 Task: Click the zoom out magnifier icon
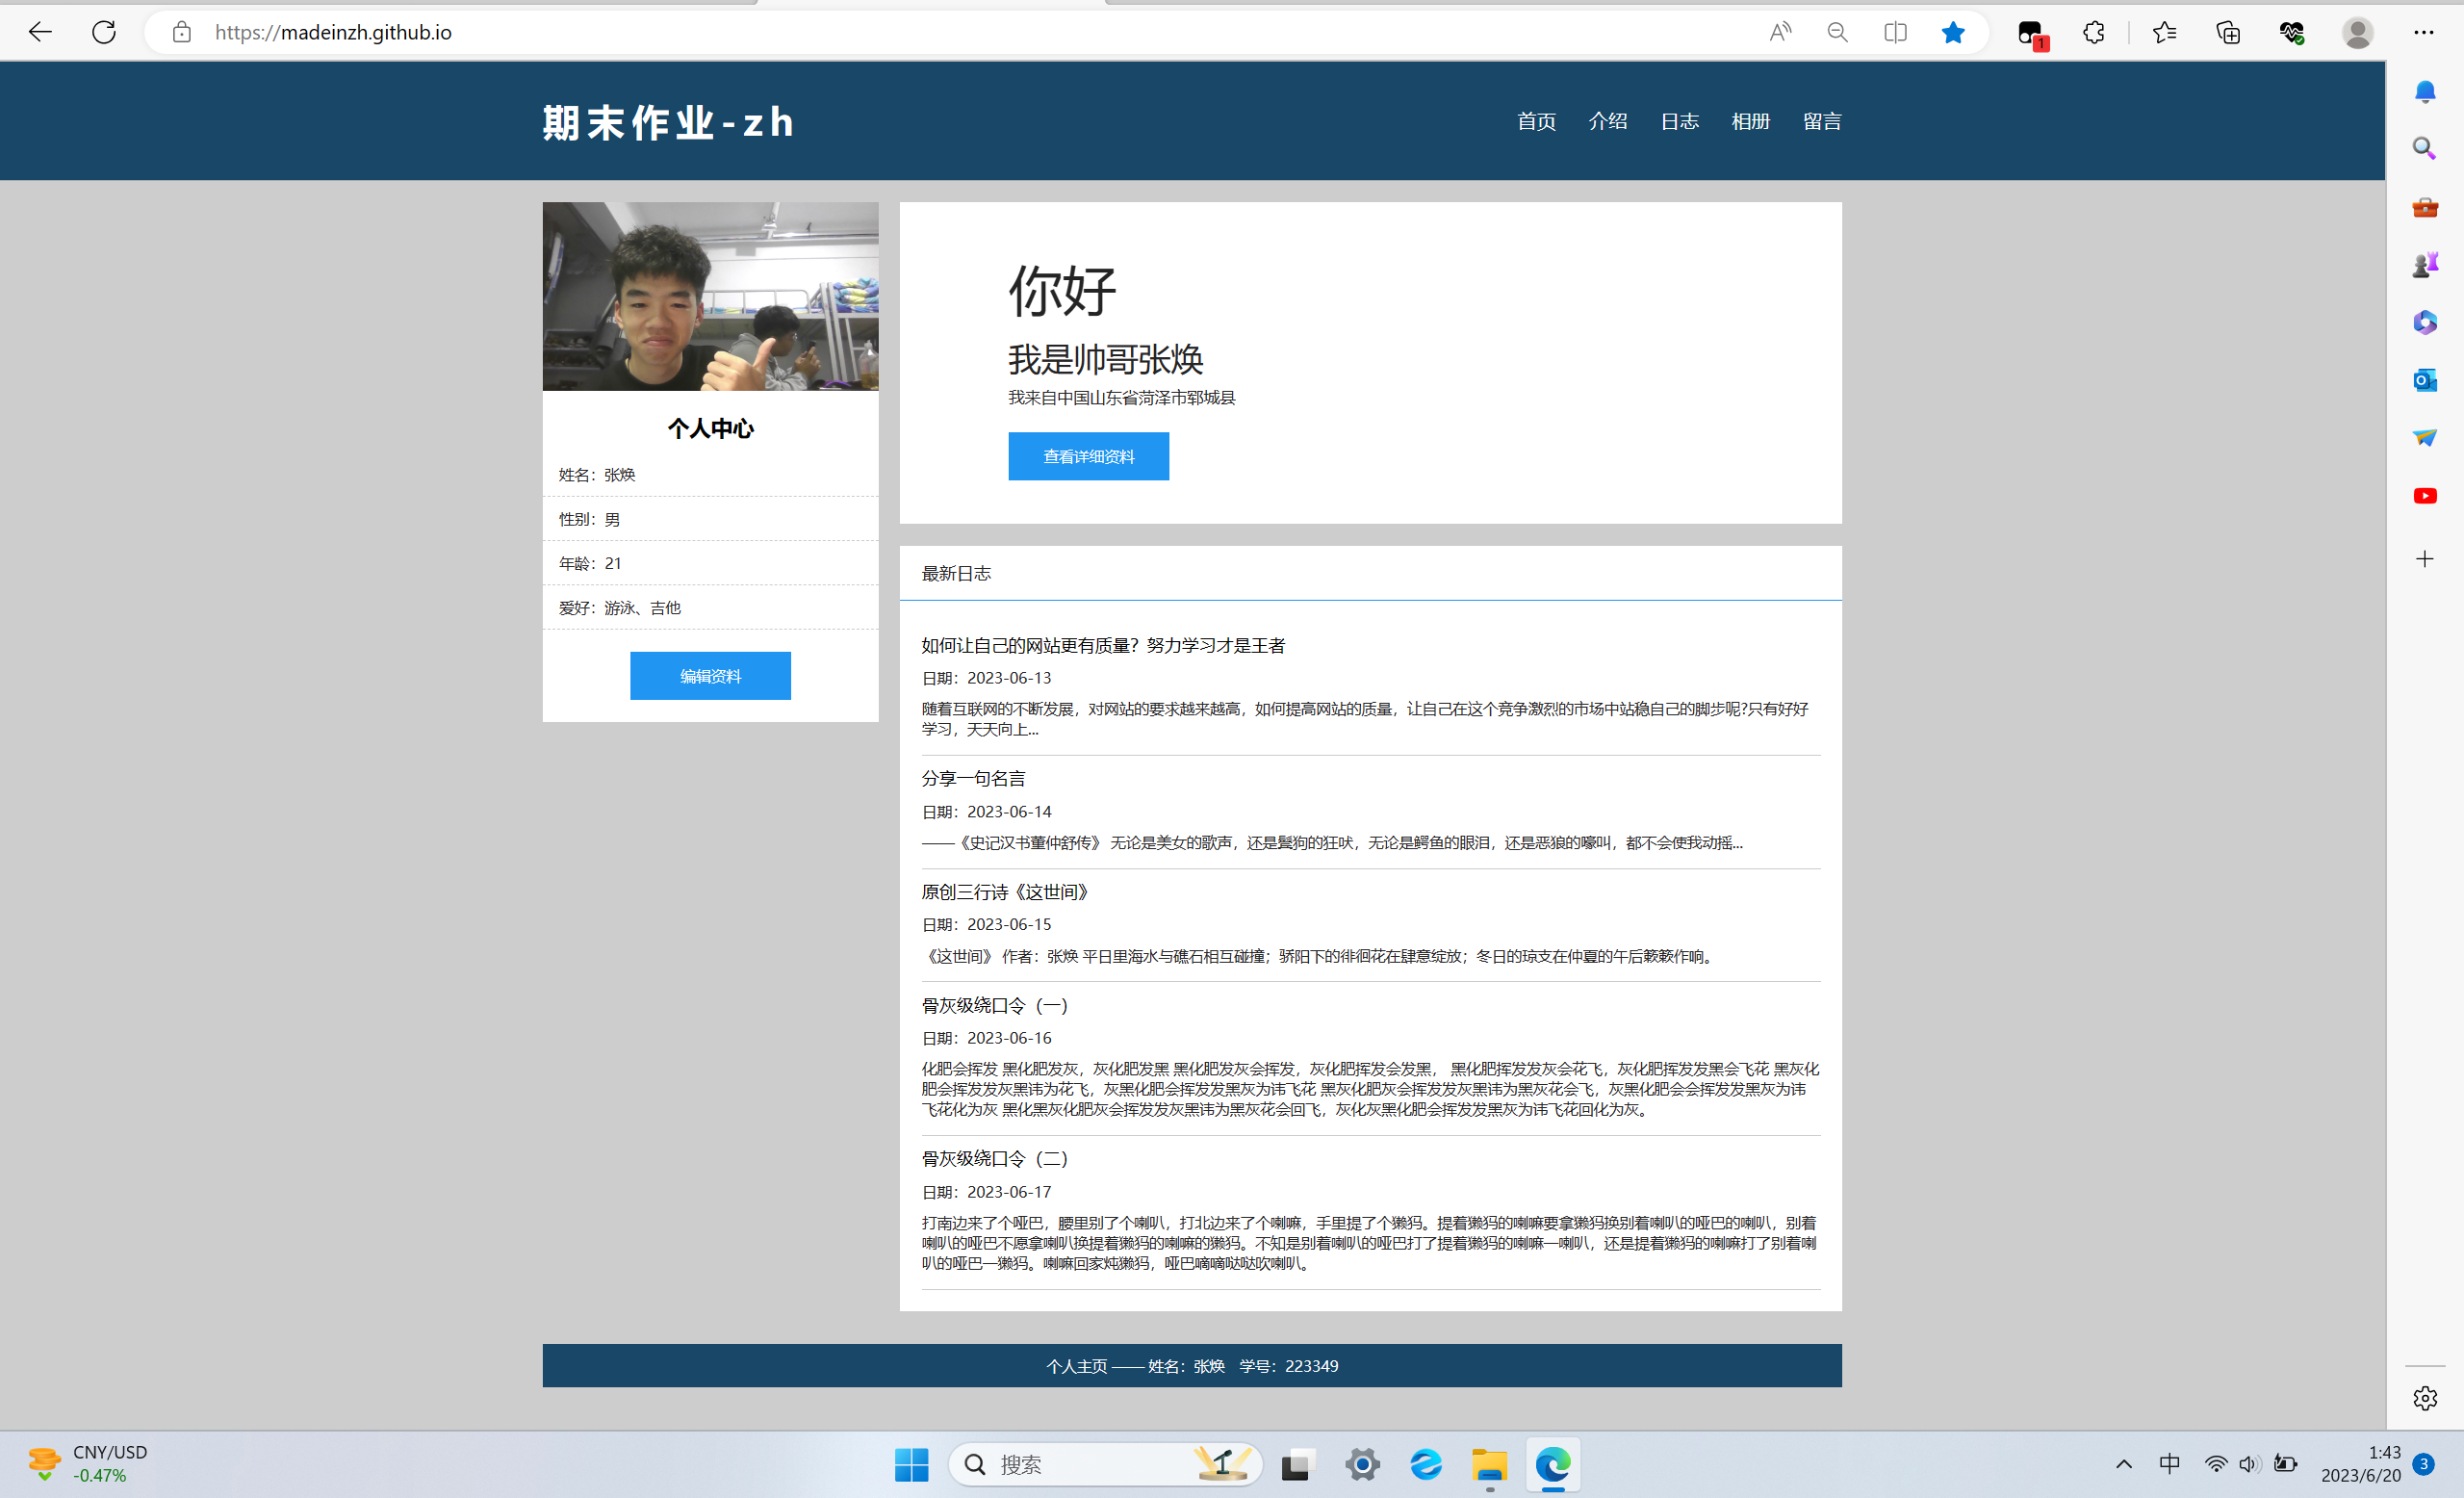click(1837, 32)
